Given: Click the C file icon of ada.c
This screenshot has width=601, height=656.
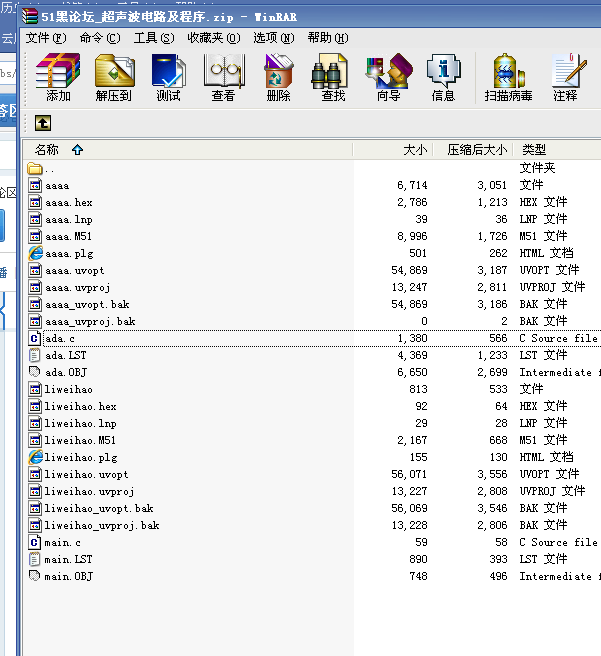Looking at the screenshot, I should point(35,338).
